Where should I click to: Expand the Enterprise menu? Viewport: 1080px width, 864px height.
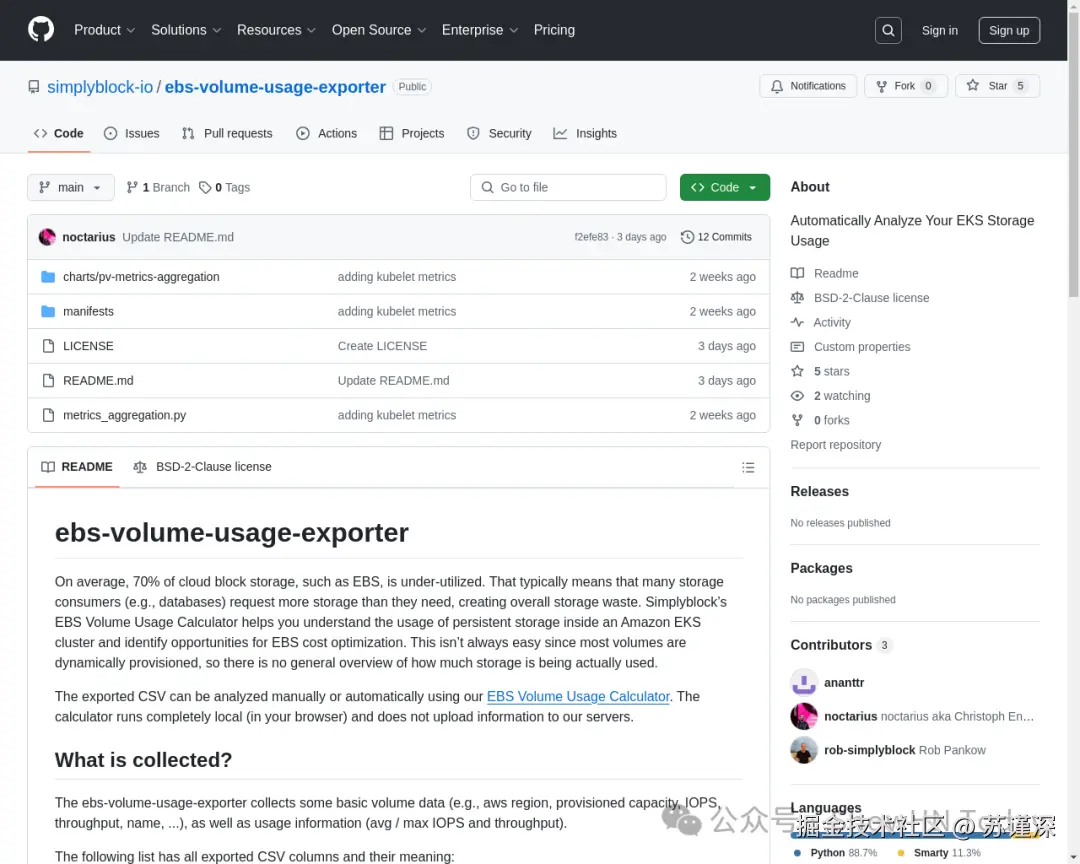479,30
